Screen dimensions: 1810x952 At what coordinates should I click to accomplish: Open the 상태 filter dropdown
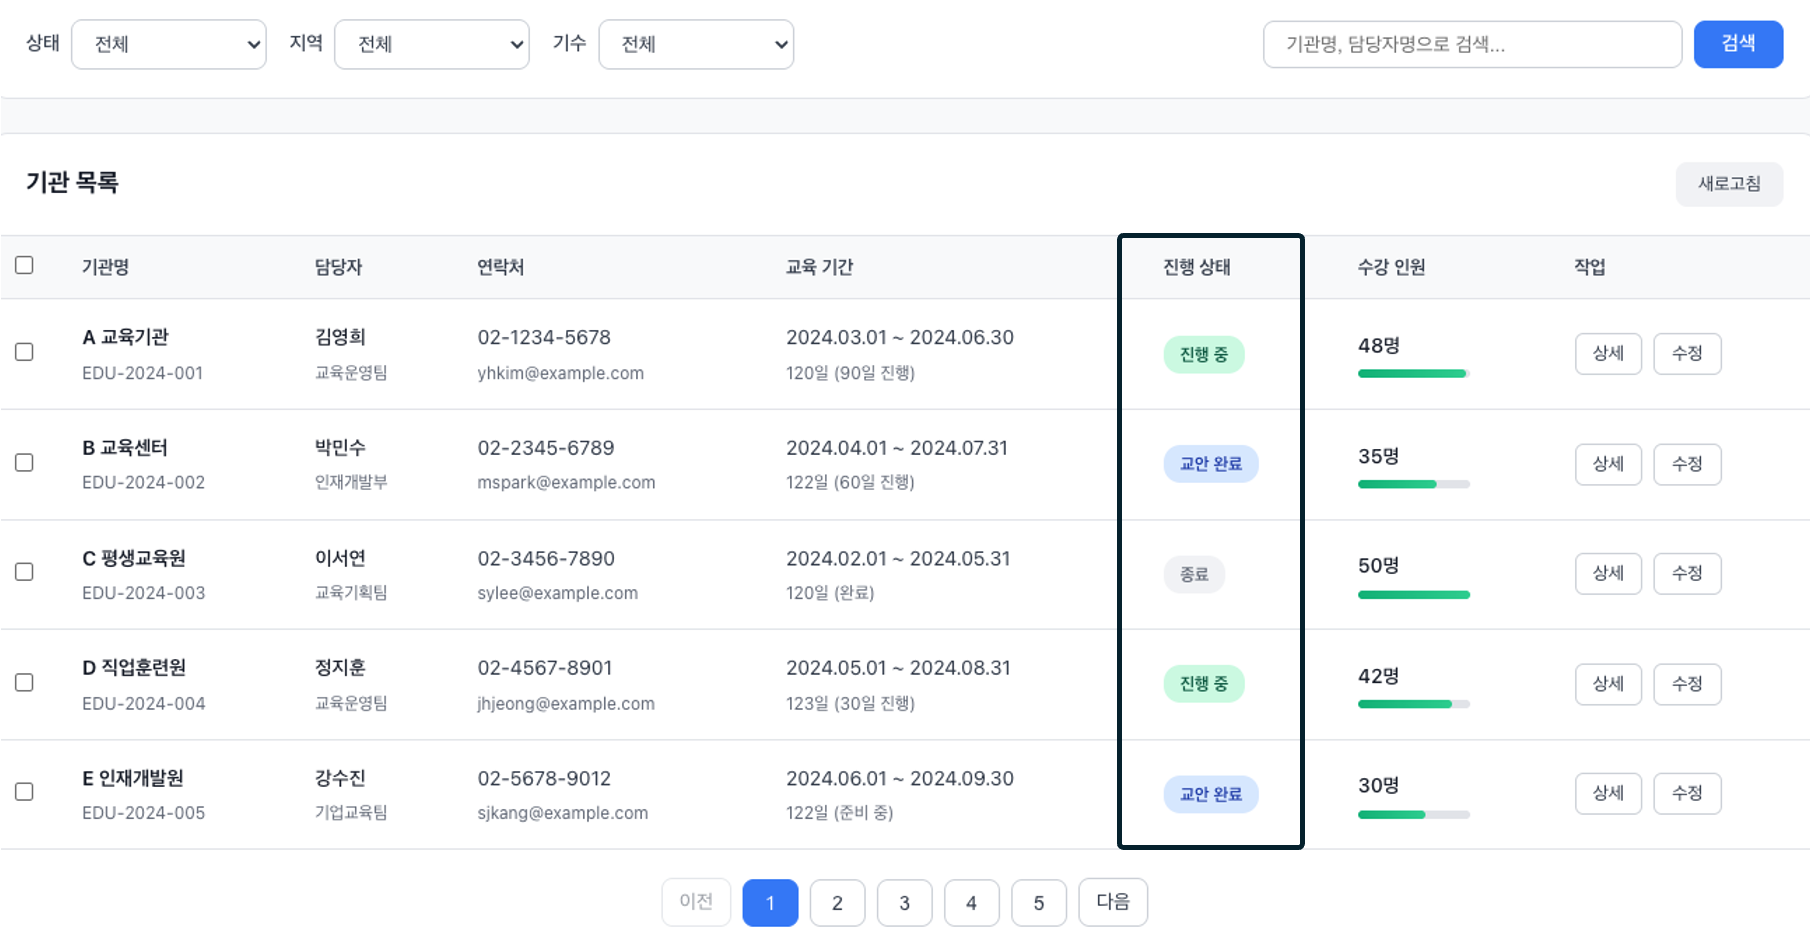tap(168, 44)
